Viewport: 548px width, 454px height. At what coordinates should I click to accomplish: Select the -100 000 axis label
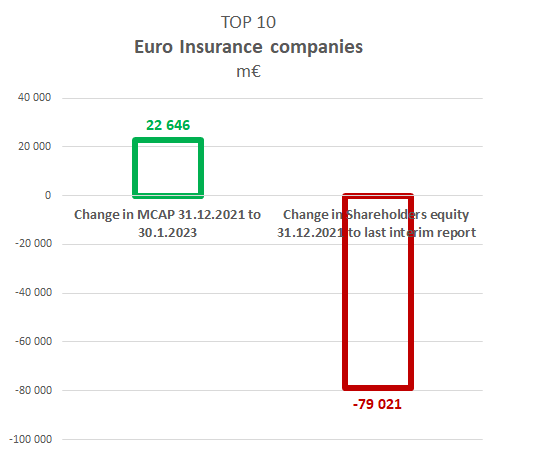pyautogui.click(x=30, y=439)
